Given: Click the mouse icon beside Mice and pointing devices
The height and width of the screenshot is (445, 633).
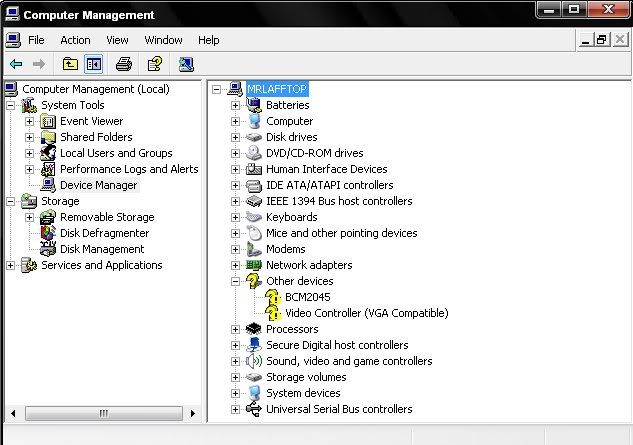Looking at the screenshot, I should 254,233.
